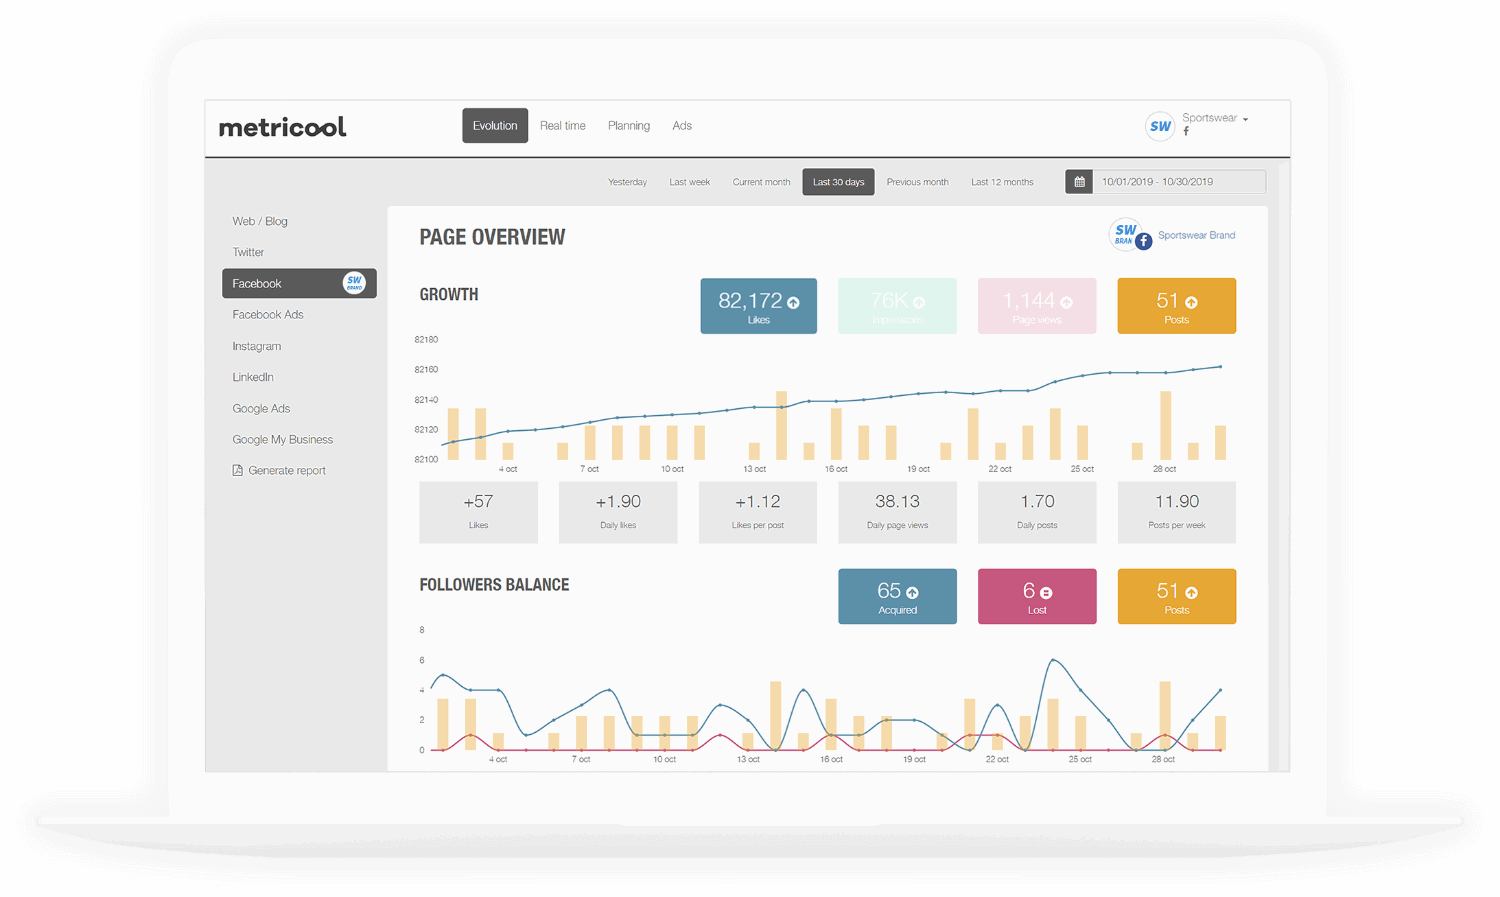
Task: Open Facebook Ads in sidebar
Action: point(268,314)
